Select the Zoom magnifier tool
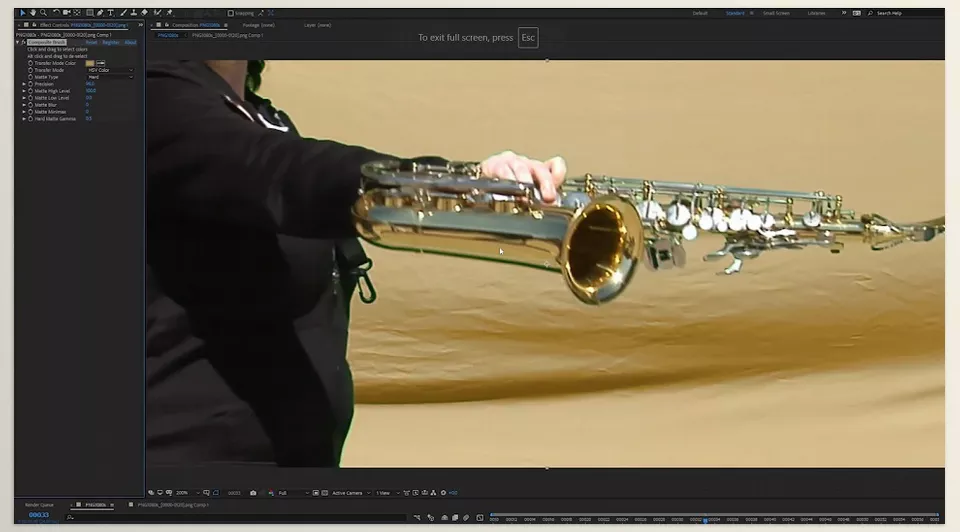This screenshot has width=960, height=532. click(43, 13)
